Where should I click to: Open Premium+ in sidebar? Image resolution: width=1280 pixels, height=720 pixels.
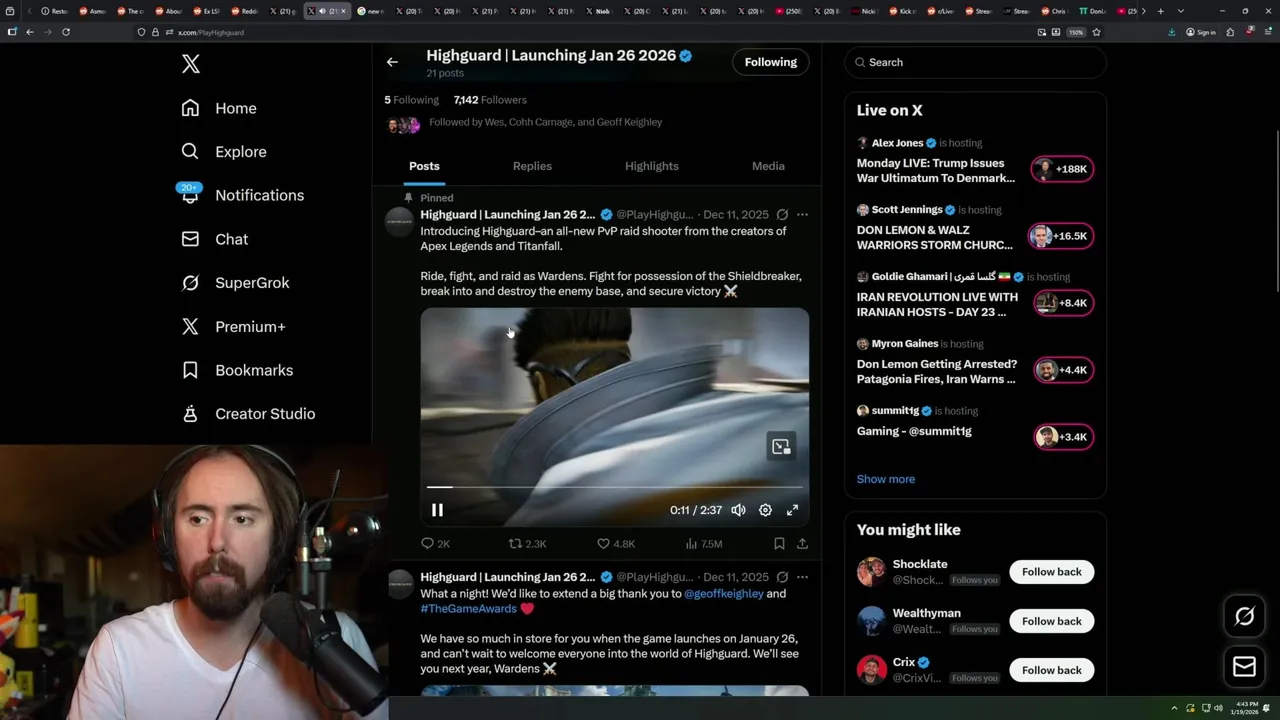(x=233, y=326)
